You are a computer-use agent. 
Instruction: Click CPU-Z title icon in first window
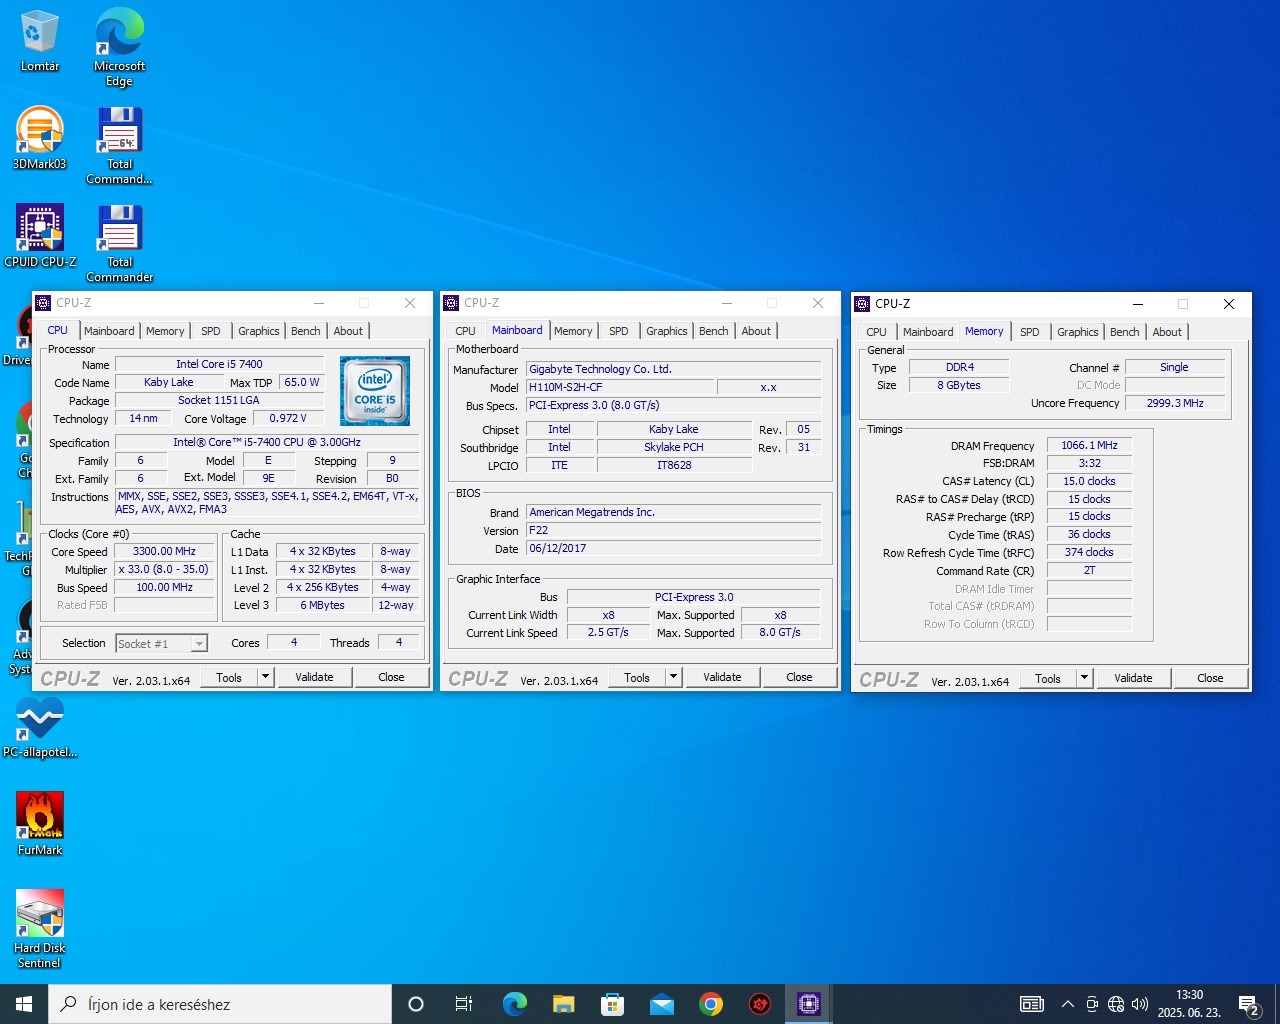(x=43, y=303)
